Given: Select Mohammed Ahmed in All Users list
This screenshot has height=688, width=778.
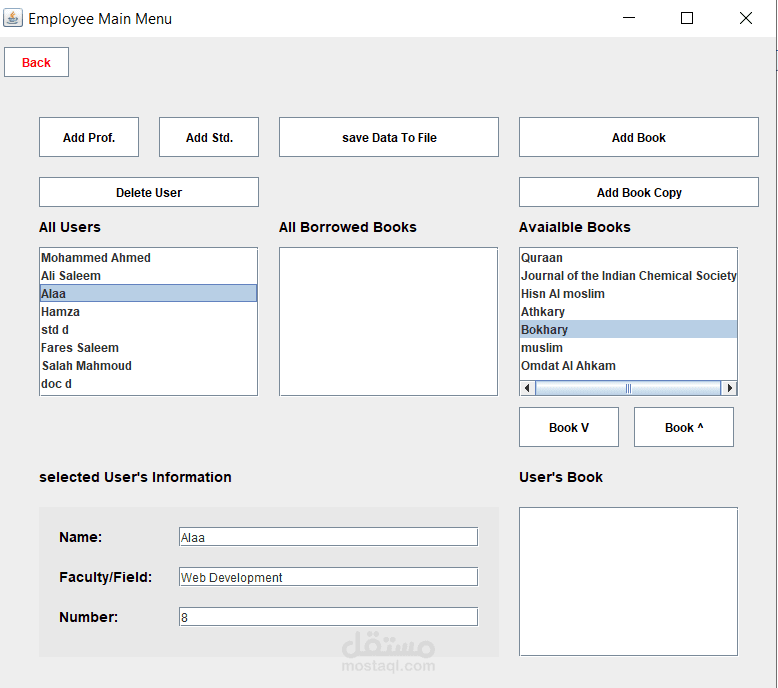Looking at the screenshot, I should [x=96, y=258].
